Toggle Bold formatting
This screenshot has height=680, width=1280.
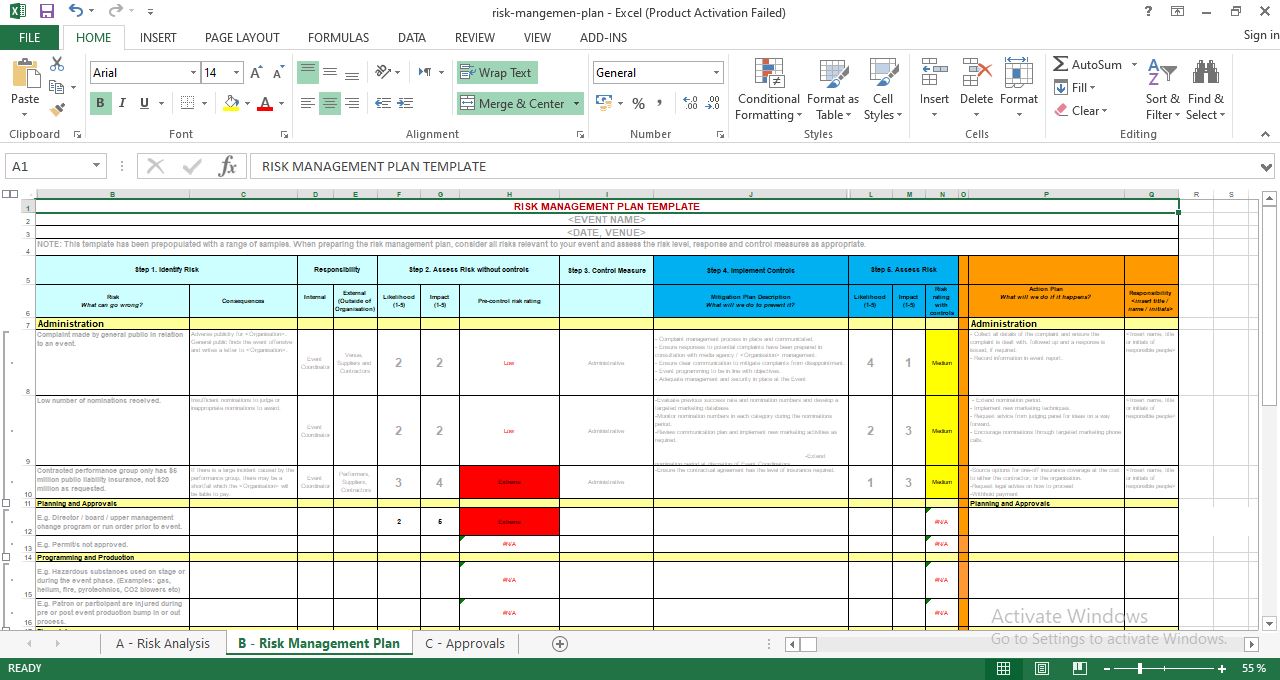100,103
